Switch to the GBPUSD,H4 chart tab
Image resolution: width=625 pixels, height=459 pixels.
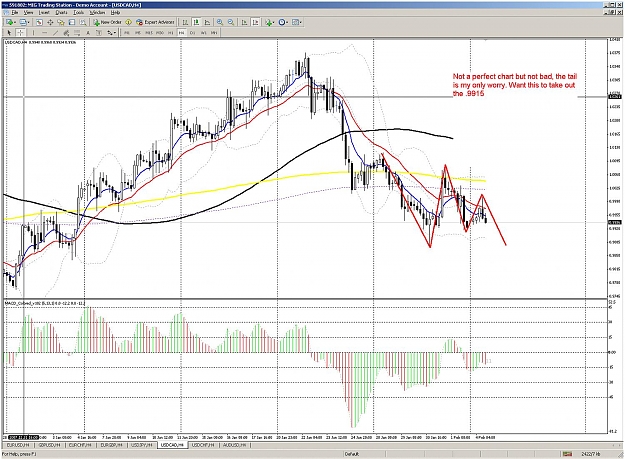50,445
